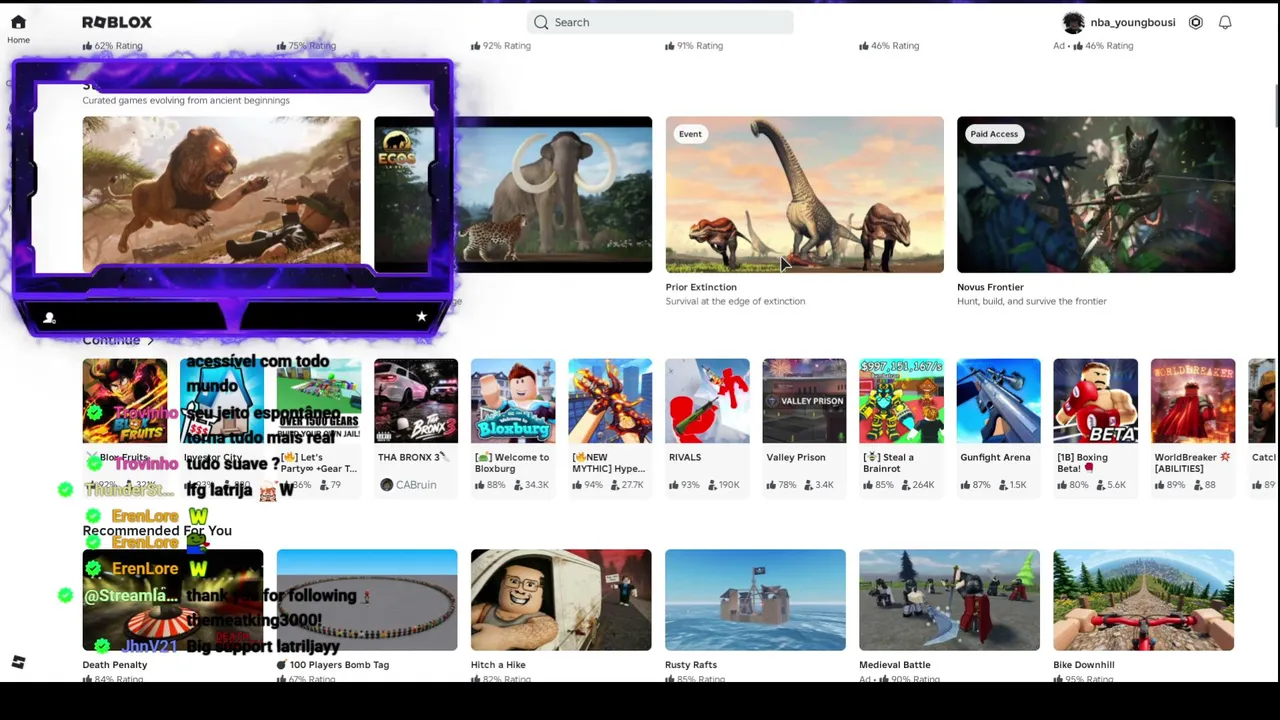The image size is (1280, 720).
Task: Open Welcome to Bloxburg game icon
Action: [x=513, y=400]
